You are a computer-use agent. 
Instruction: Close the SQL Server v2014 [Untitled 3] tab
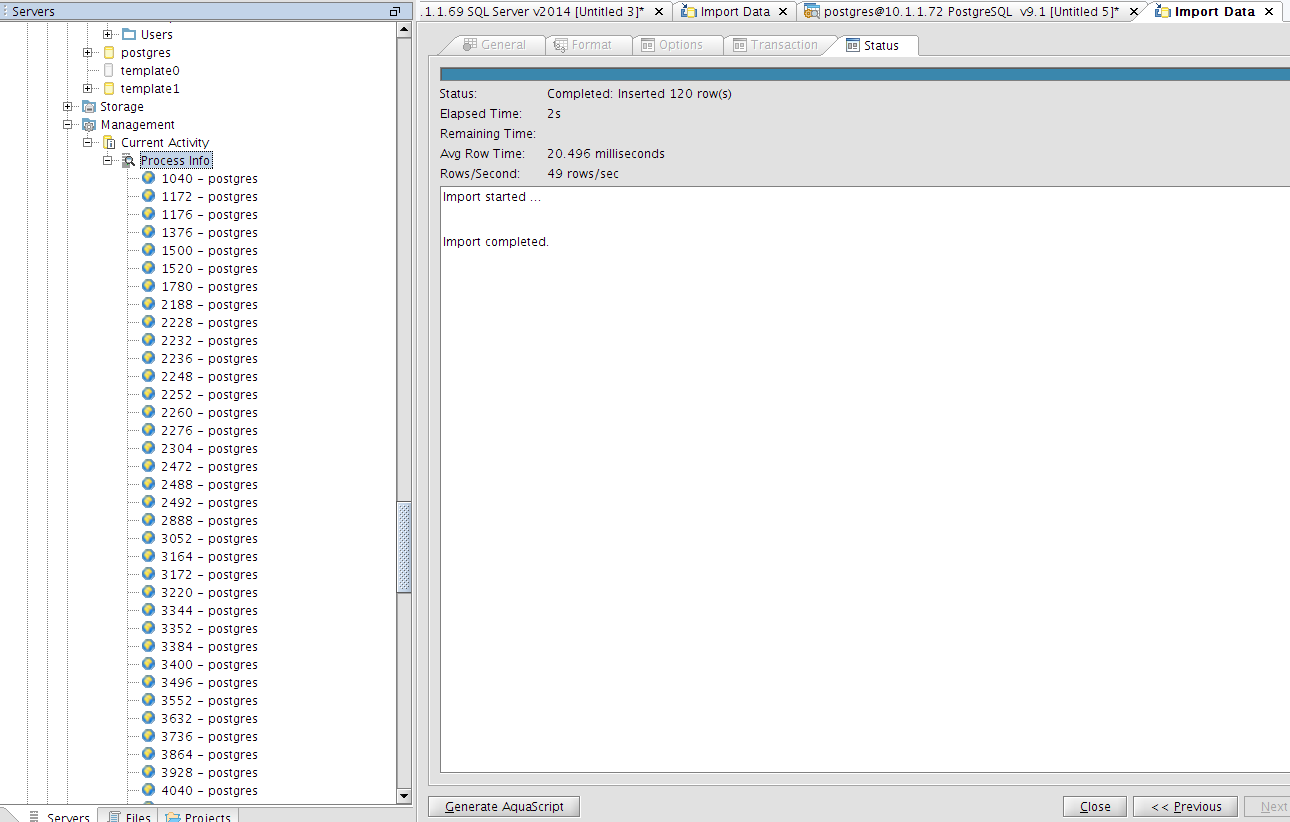(x=659, y=12)
